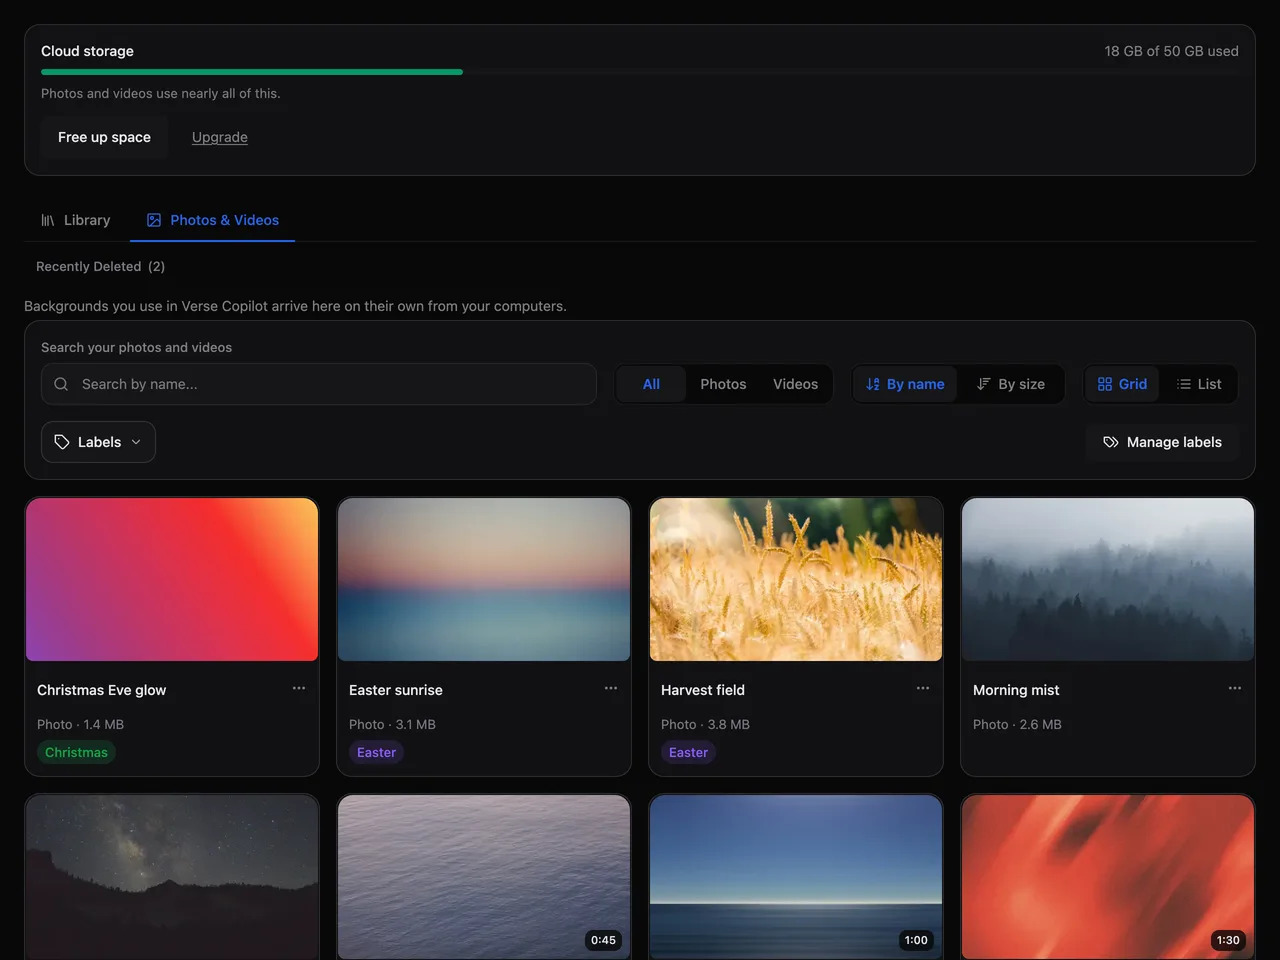1280x960 pixels.
Task: Click 'Photo · 2.6 MB' details text
Action: coord(1017,724)
